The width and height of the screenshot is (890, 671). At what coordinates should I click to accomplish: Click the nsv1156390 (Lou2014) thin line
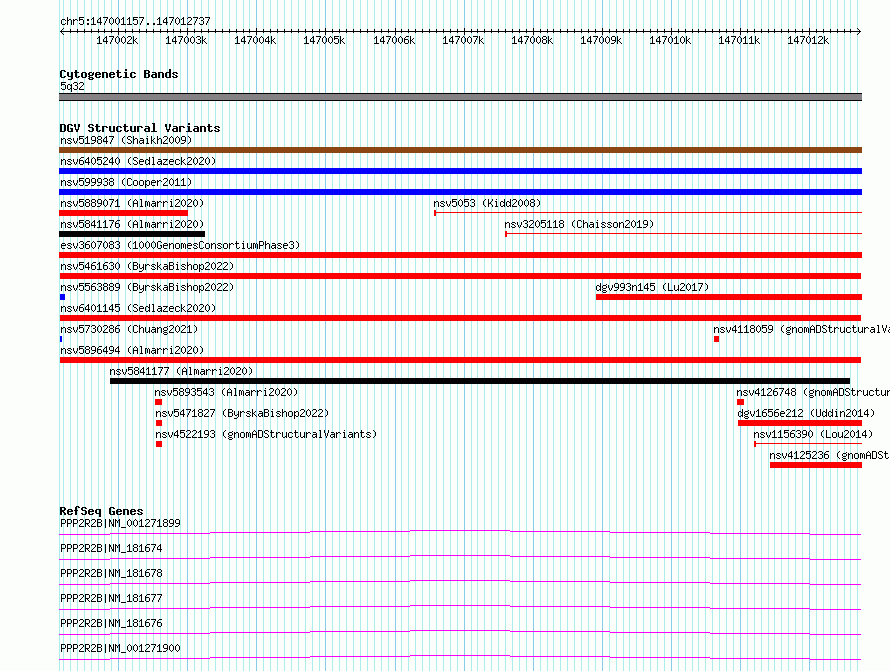coord(808,444)
